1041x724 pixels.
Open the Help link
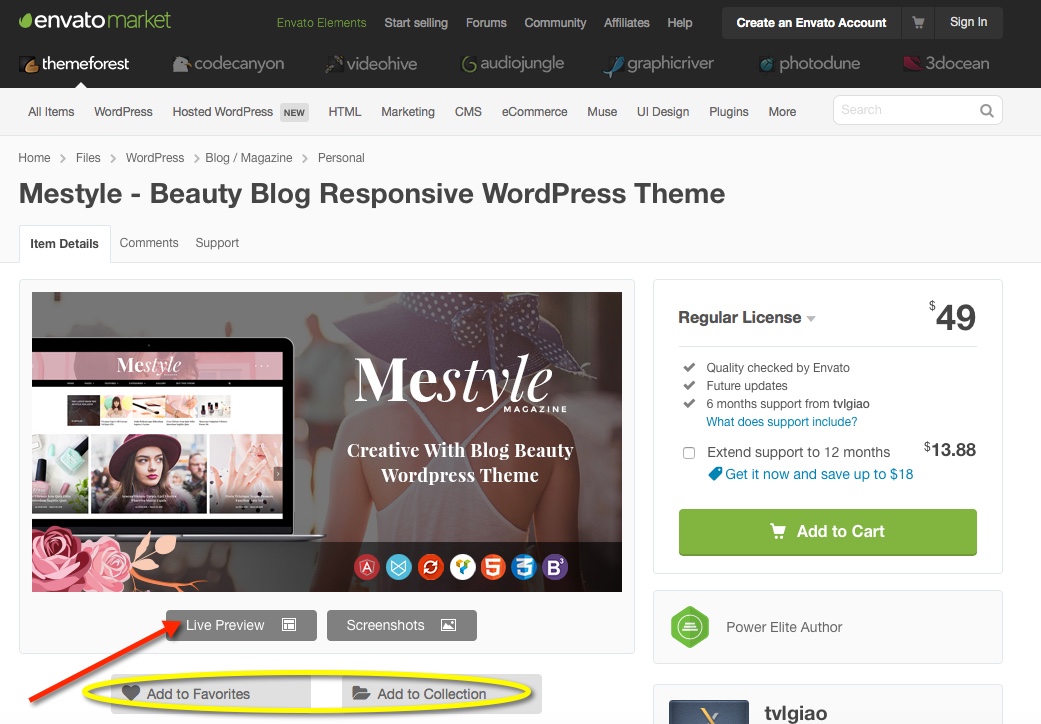click(x=679, y=23)
